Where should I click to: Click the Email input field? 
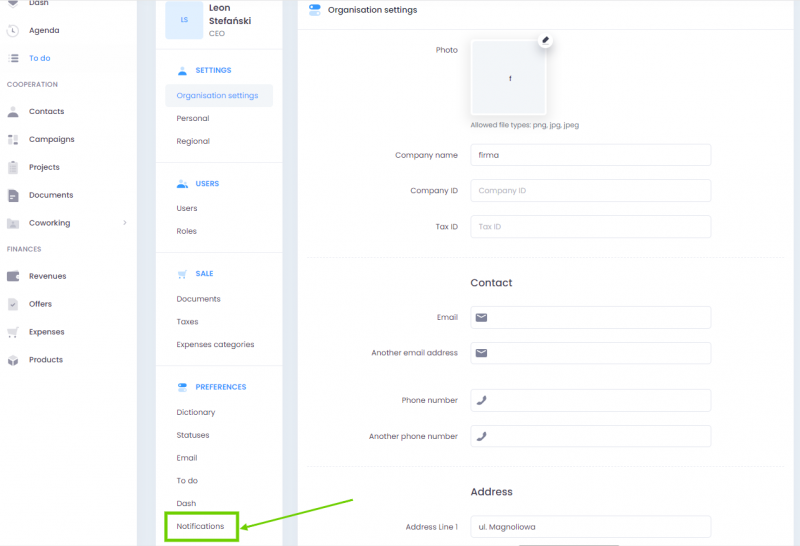pos(590,318)
